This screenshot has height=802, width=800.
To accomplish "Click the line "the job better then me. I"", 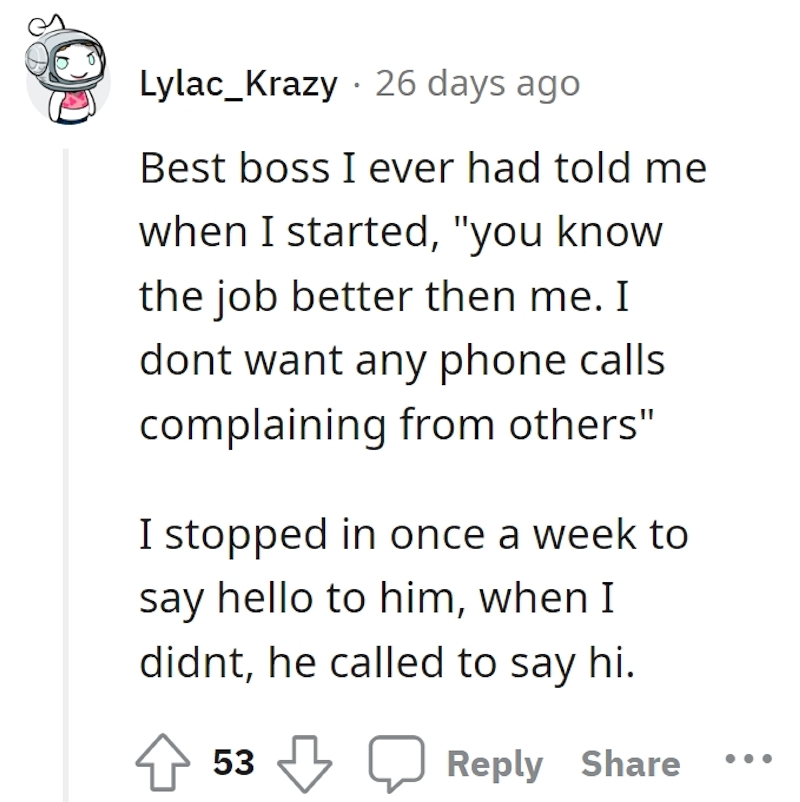I will pos(384,297).
